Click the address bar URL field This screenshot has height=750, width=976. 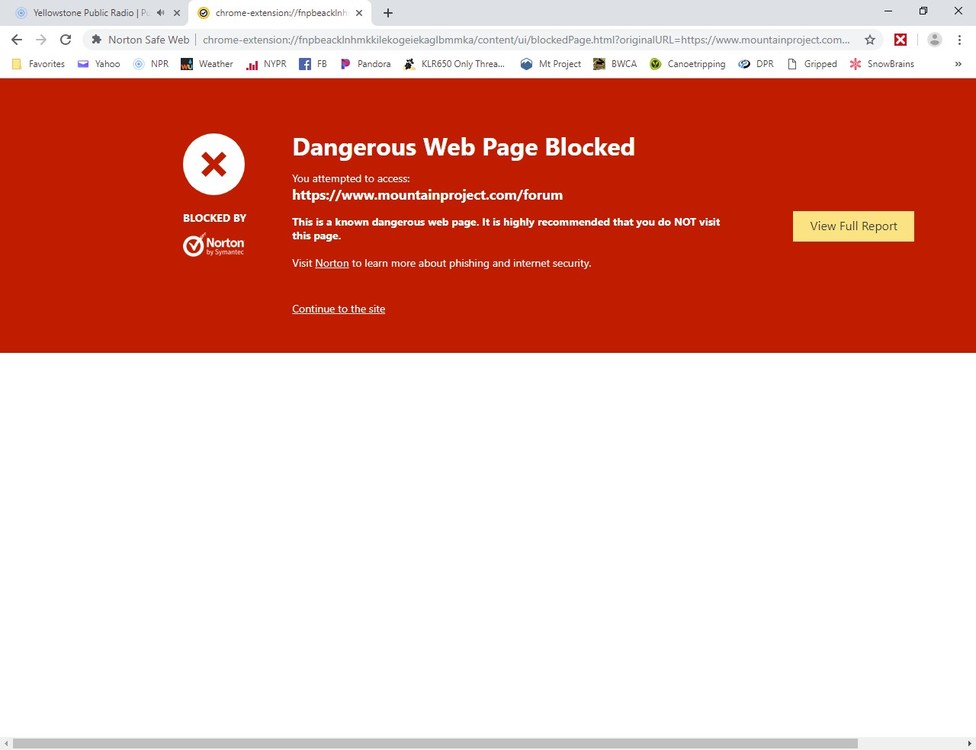coord(526,40)
